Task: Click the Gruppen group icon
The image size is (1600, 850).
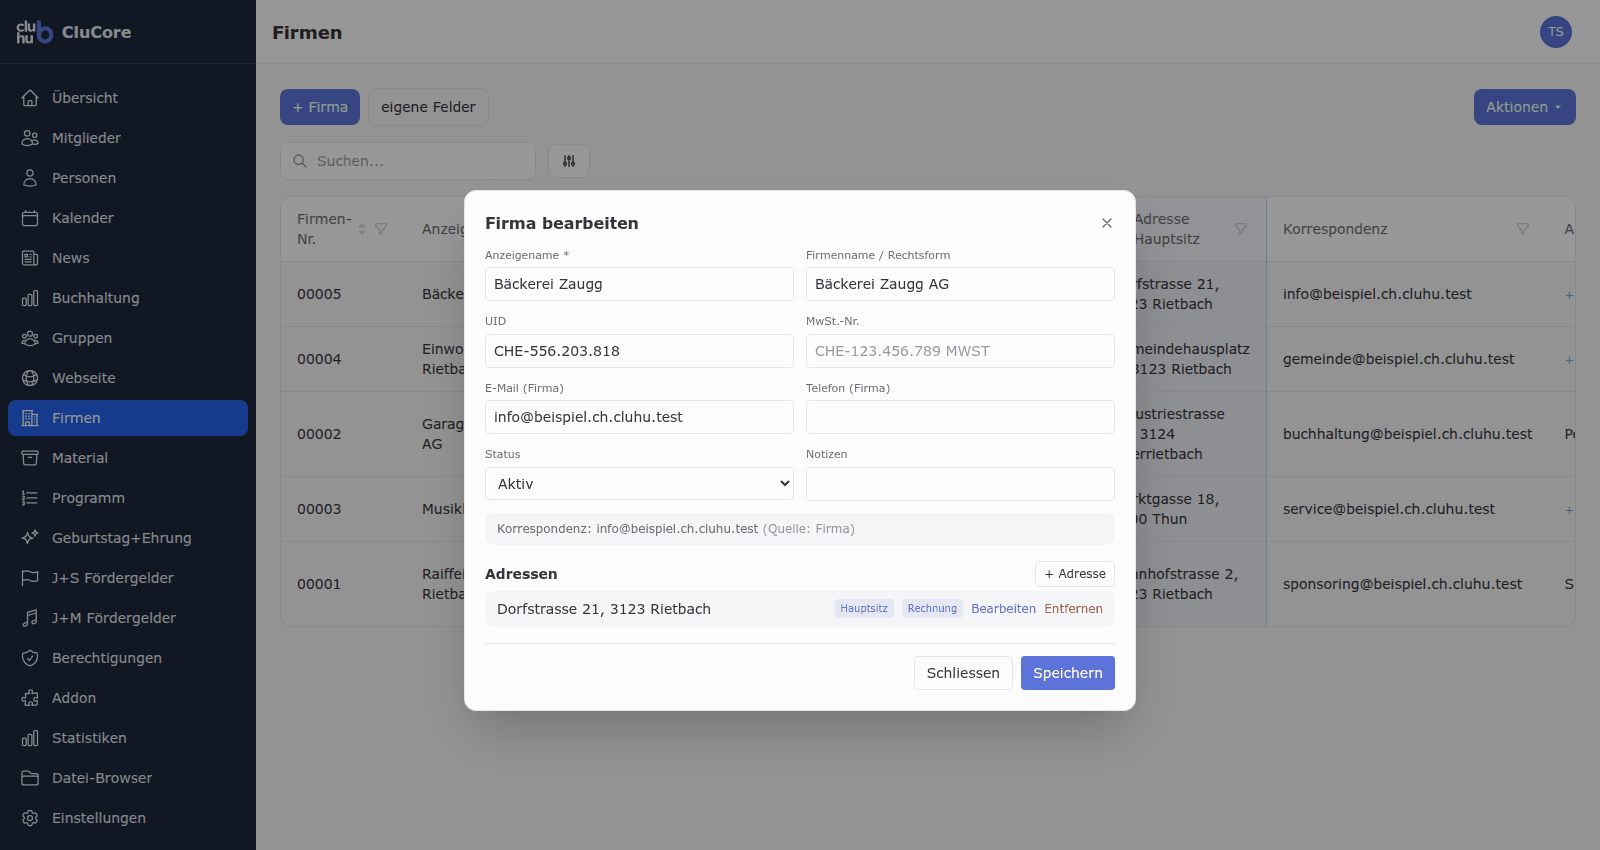Action: 30,338
